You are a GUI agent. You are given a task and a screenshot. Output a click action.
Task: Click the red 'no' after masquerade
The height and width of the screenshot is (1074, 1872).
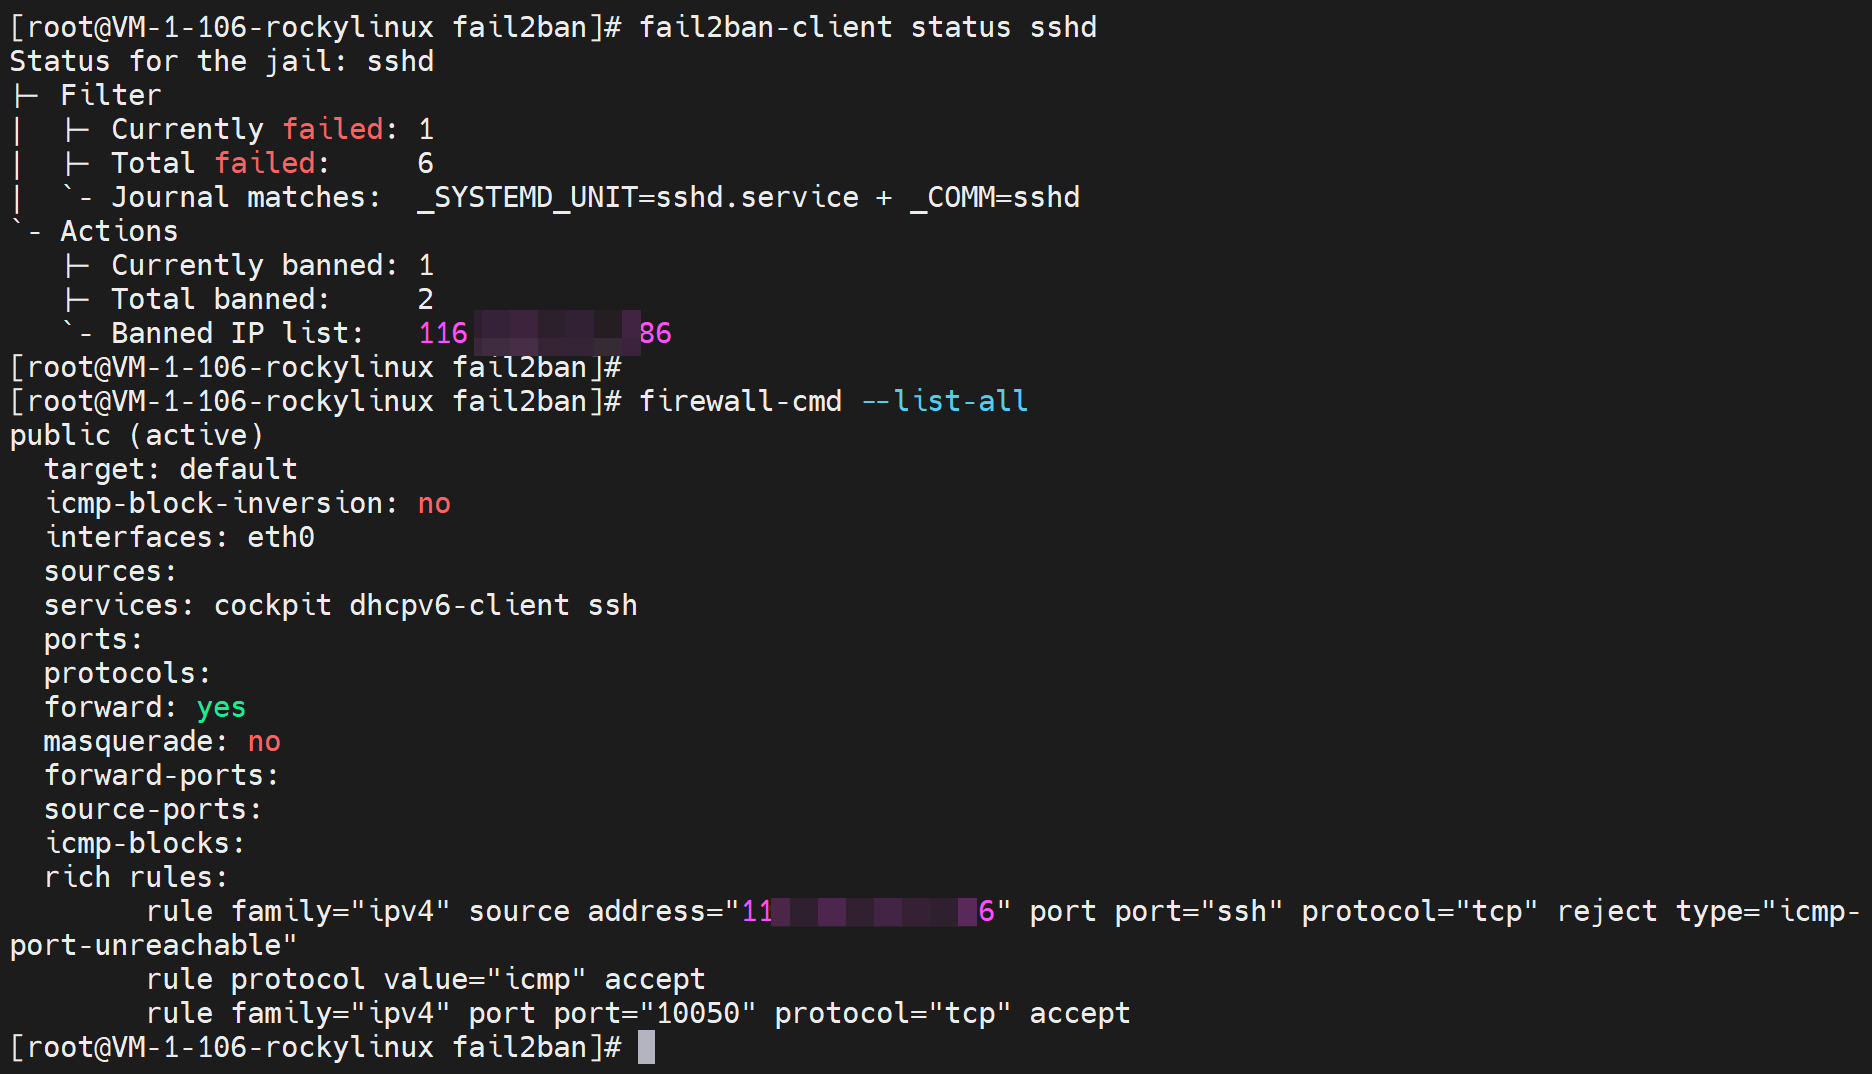[x=264, y=741]
